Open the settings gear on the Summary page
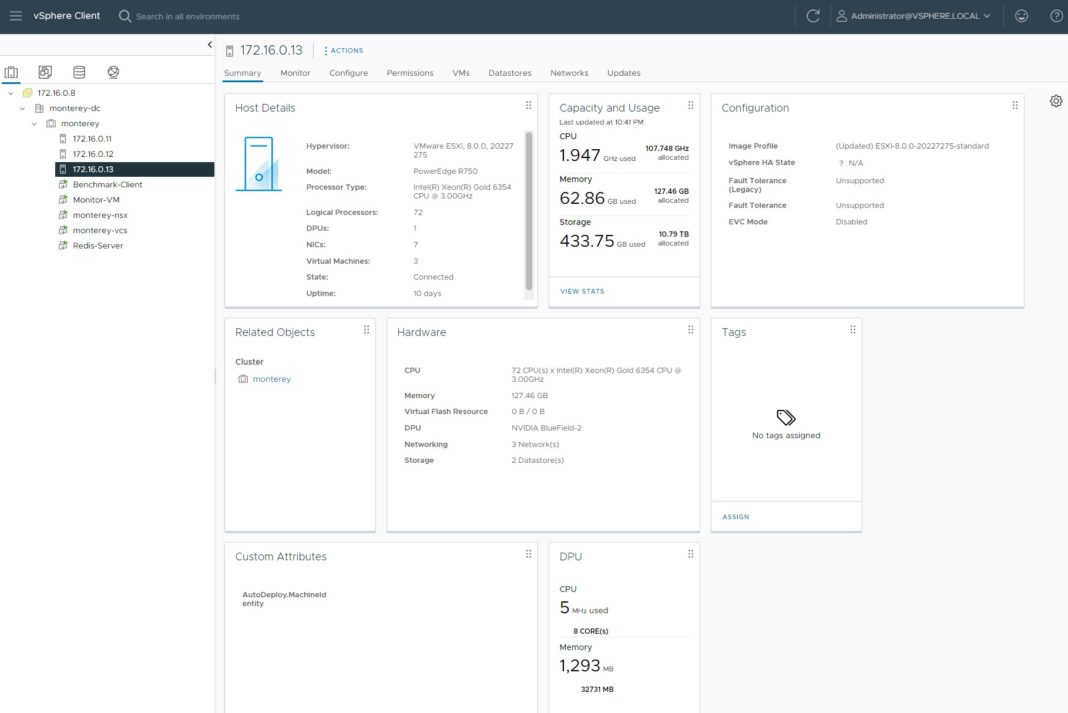 coord(1055,101)
